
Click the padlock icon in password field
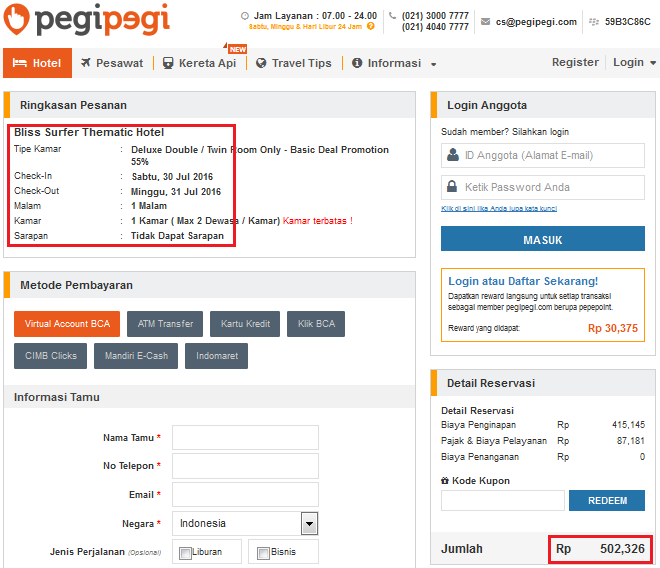pos(452,186)
